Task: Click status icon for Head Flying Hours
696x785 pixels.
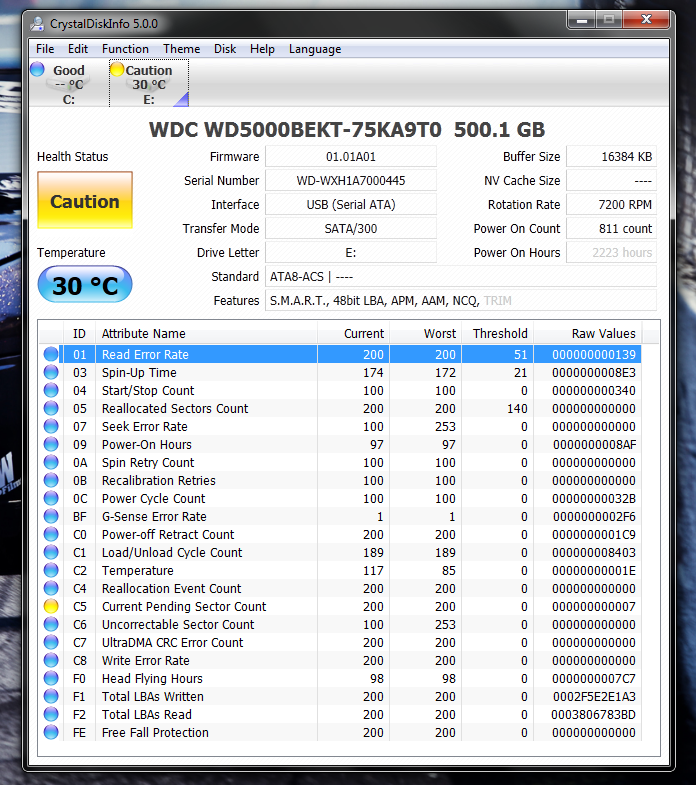Action: (x=51, y=678)
